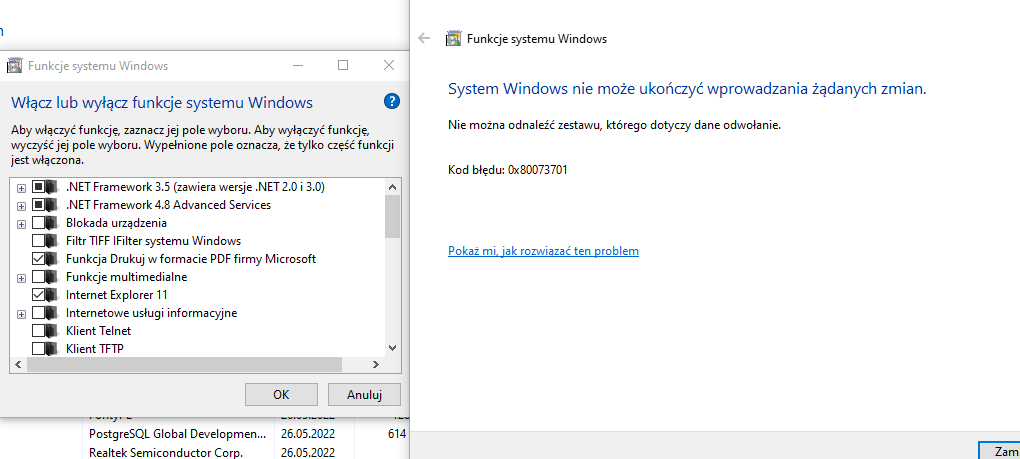
Task: Enable the Filtr TIFF IFilter checkbox
Action: tap(38, 241)
